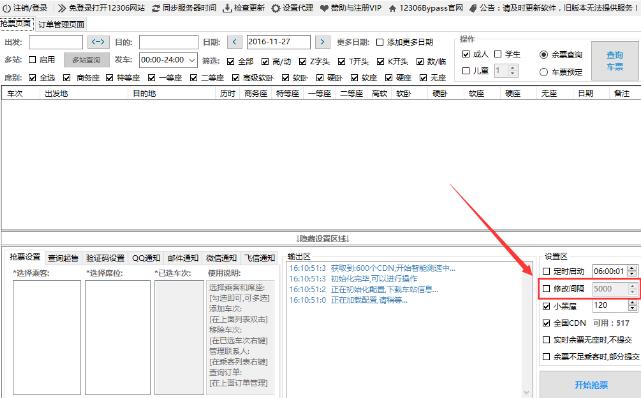Uncheck the 成人 passenger checkbox
The image size is (641, 398).
(x=466, y=54)
